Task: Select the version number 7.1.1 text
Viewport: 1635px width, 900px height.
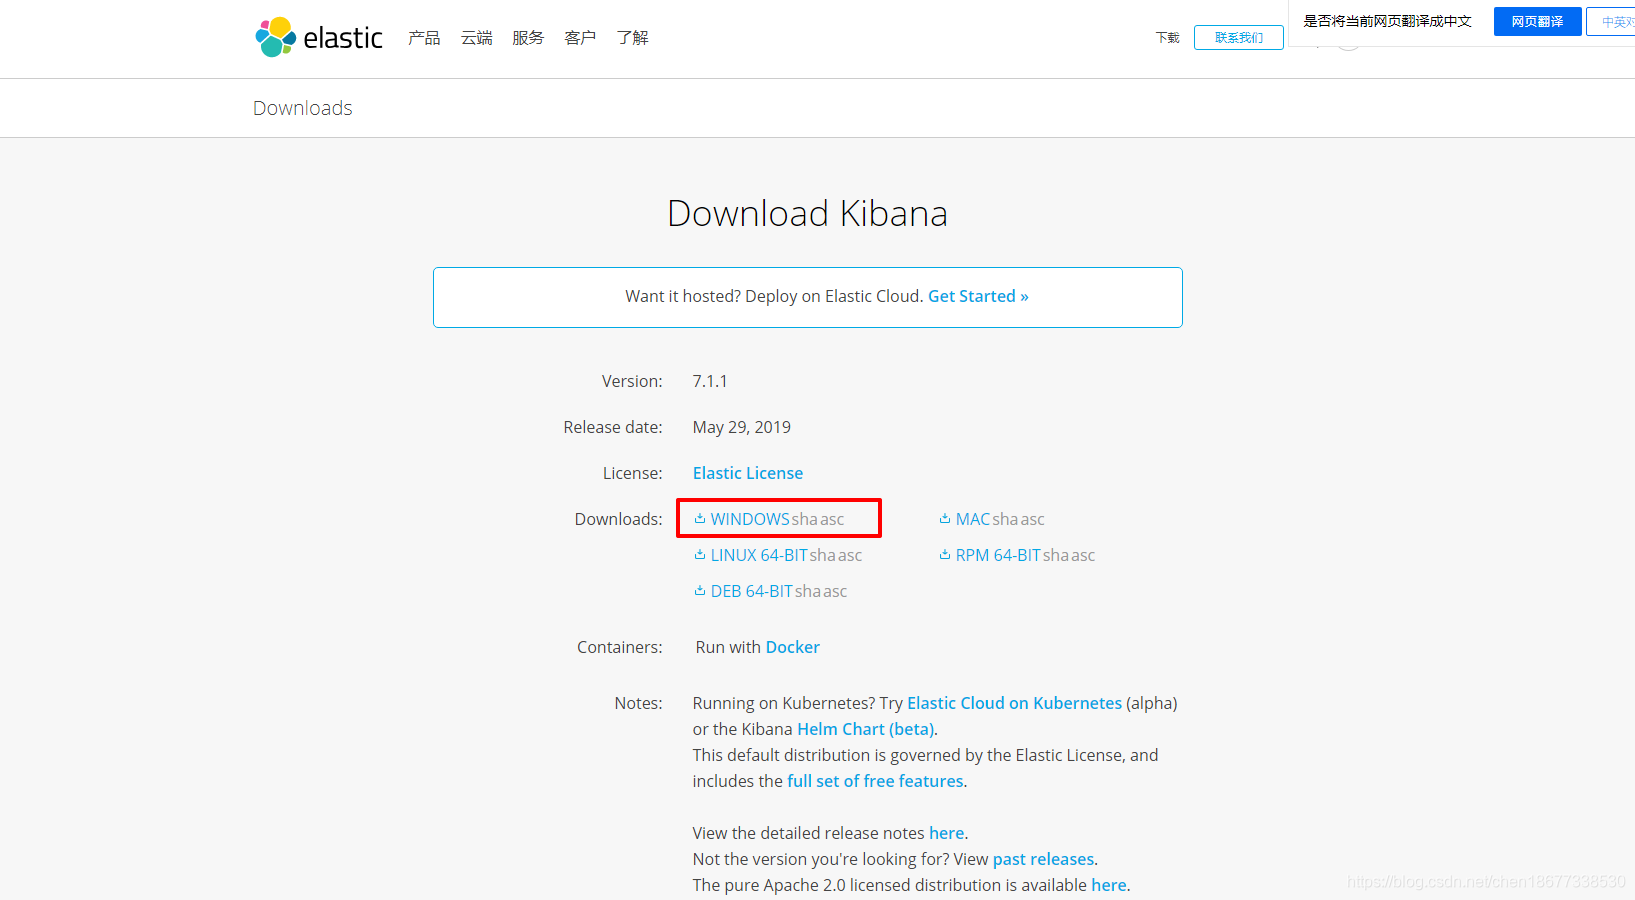Action: 710,381
